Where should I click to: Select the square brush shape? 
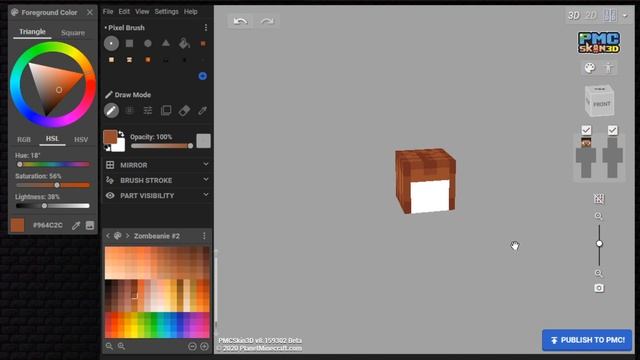(129, 43)
